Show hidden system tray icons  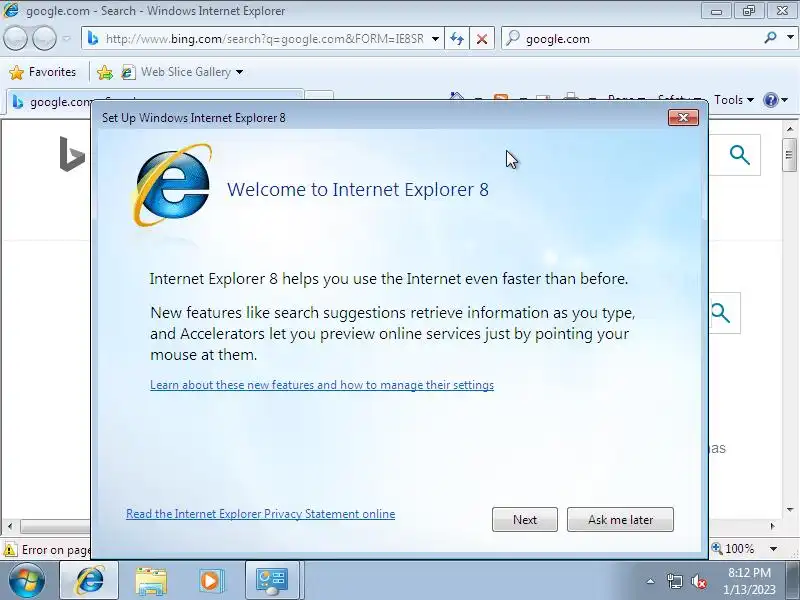tap(651, 581)
